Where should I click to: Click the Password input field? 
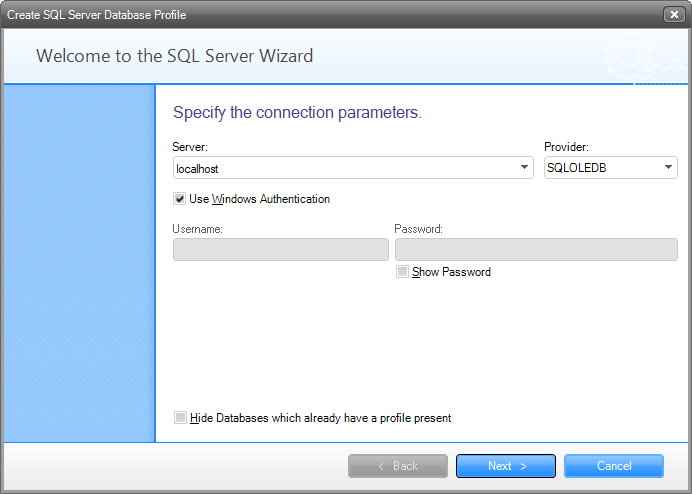pos(536,249)
